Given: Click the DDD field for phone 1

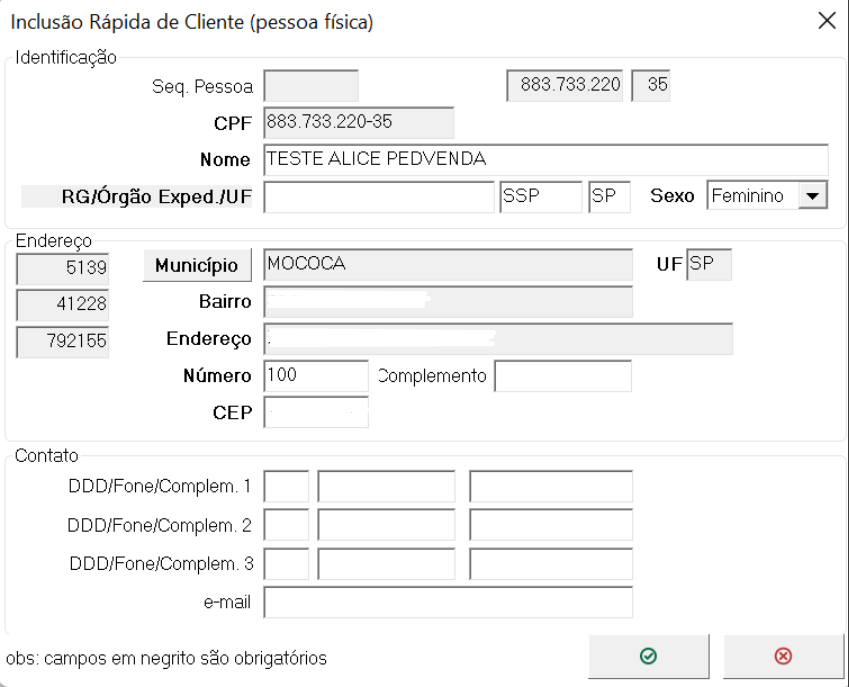Looking at the screenshot, I should click(x=286, y=487).
